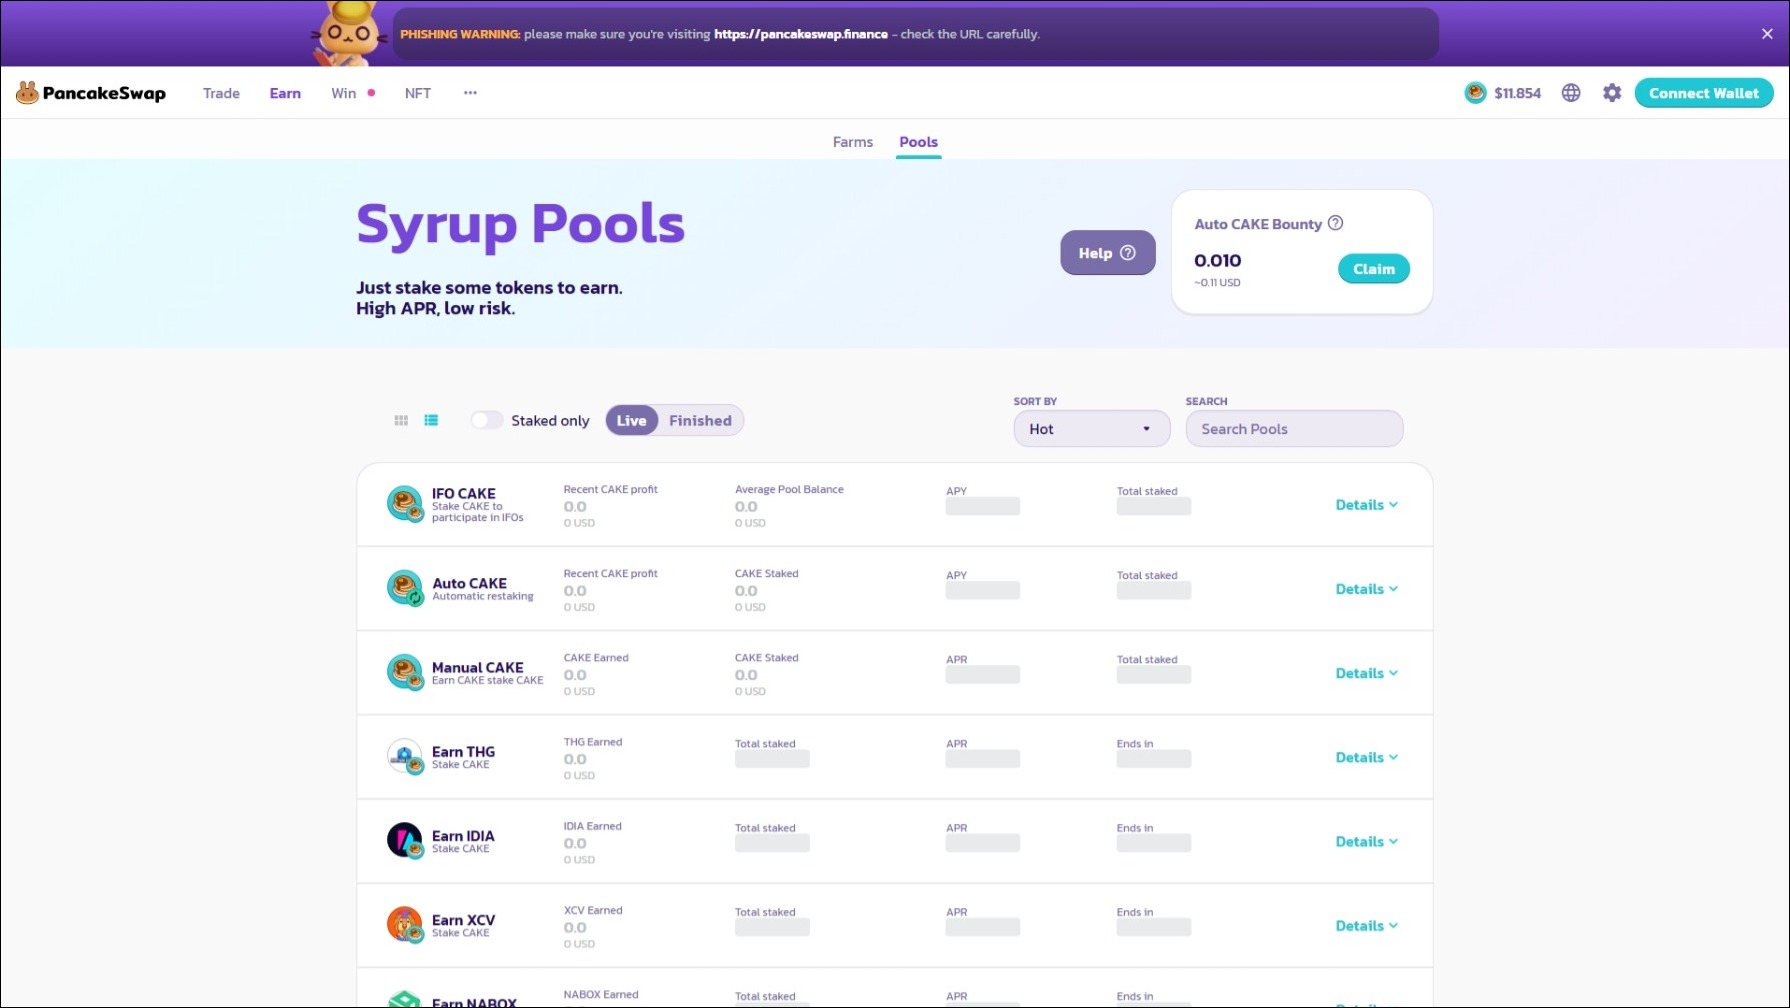The height and width of the screenshot is (1008, 1790).
Task: Expand Details for IFO CAKE
Action: pyautogui.click(x=1366, y=505)
